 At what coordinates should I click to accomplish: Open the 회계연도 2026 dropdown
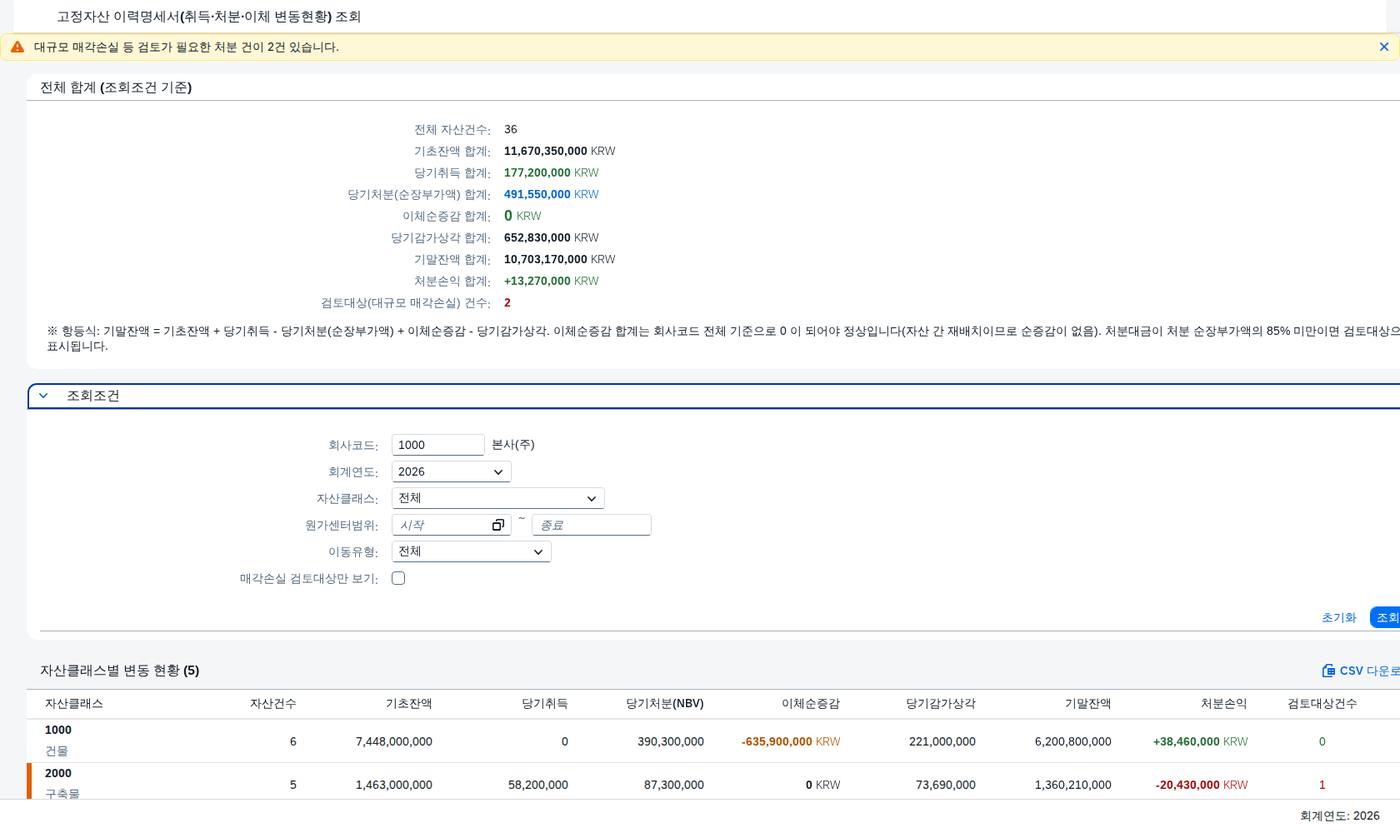click(451, 472)
